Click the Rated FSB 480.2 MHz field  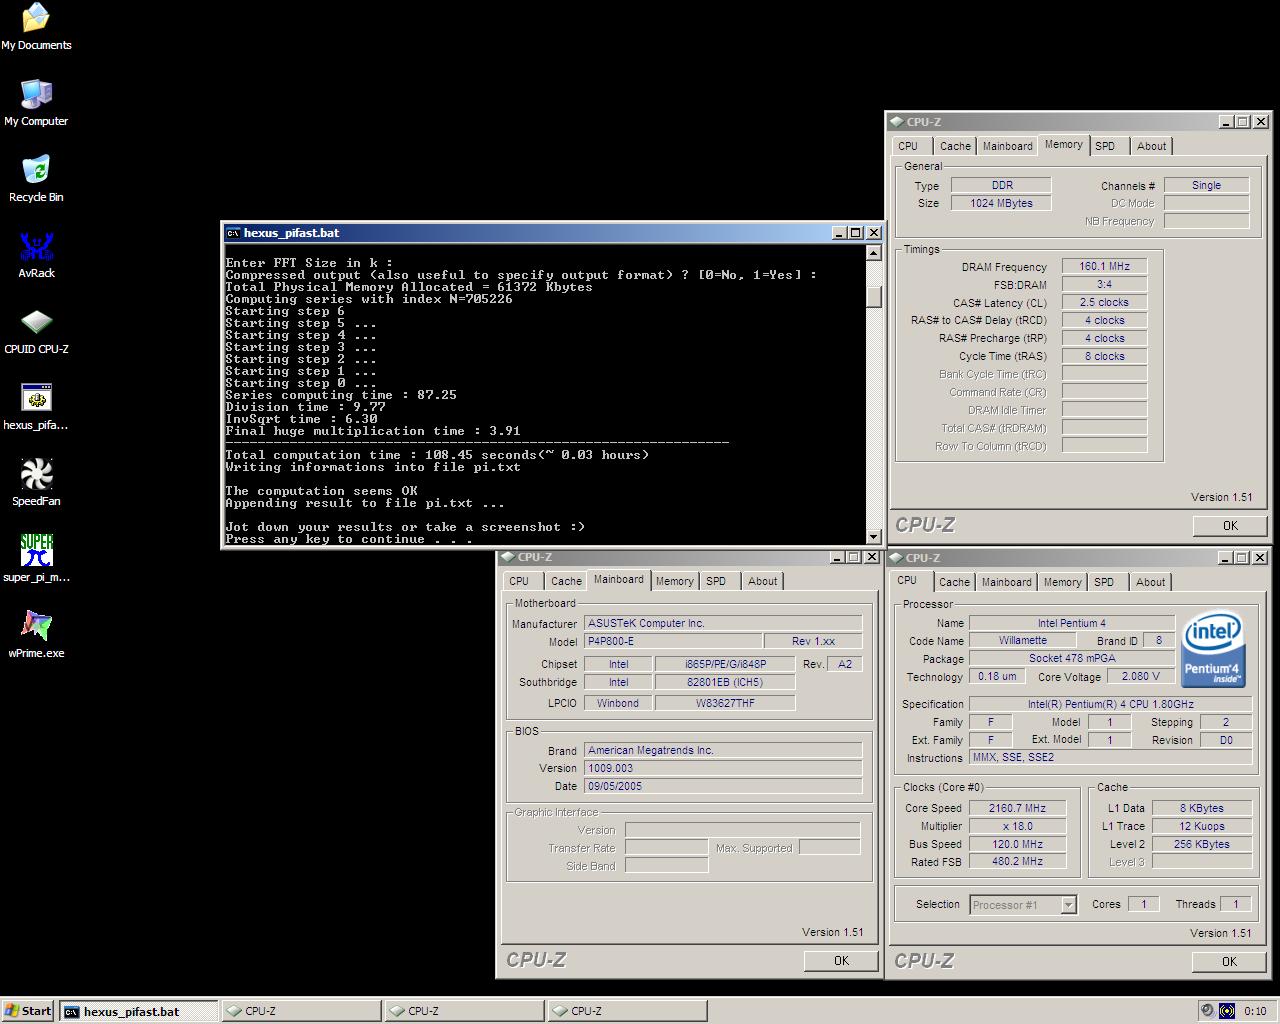tap(1017, 861)
